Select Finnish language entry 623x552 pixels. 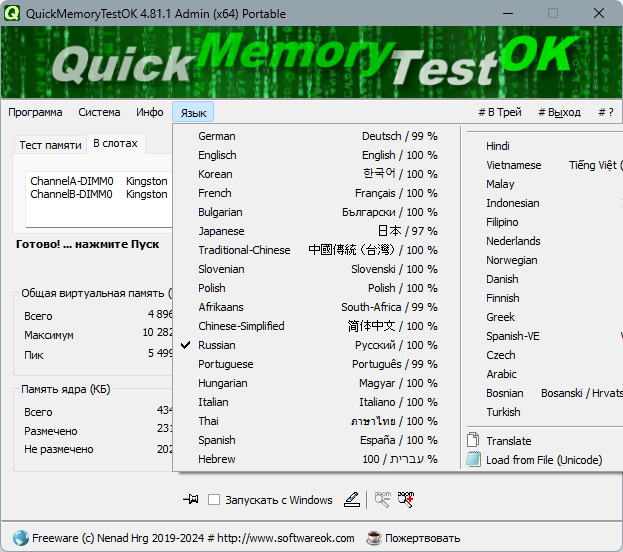(544, 298)
